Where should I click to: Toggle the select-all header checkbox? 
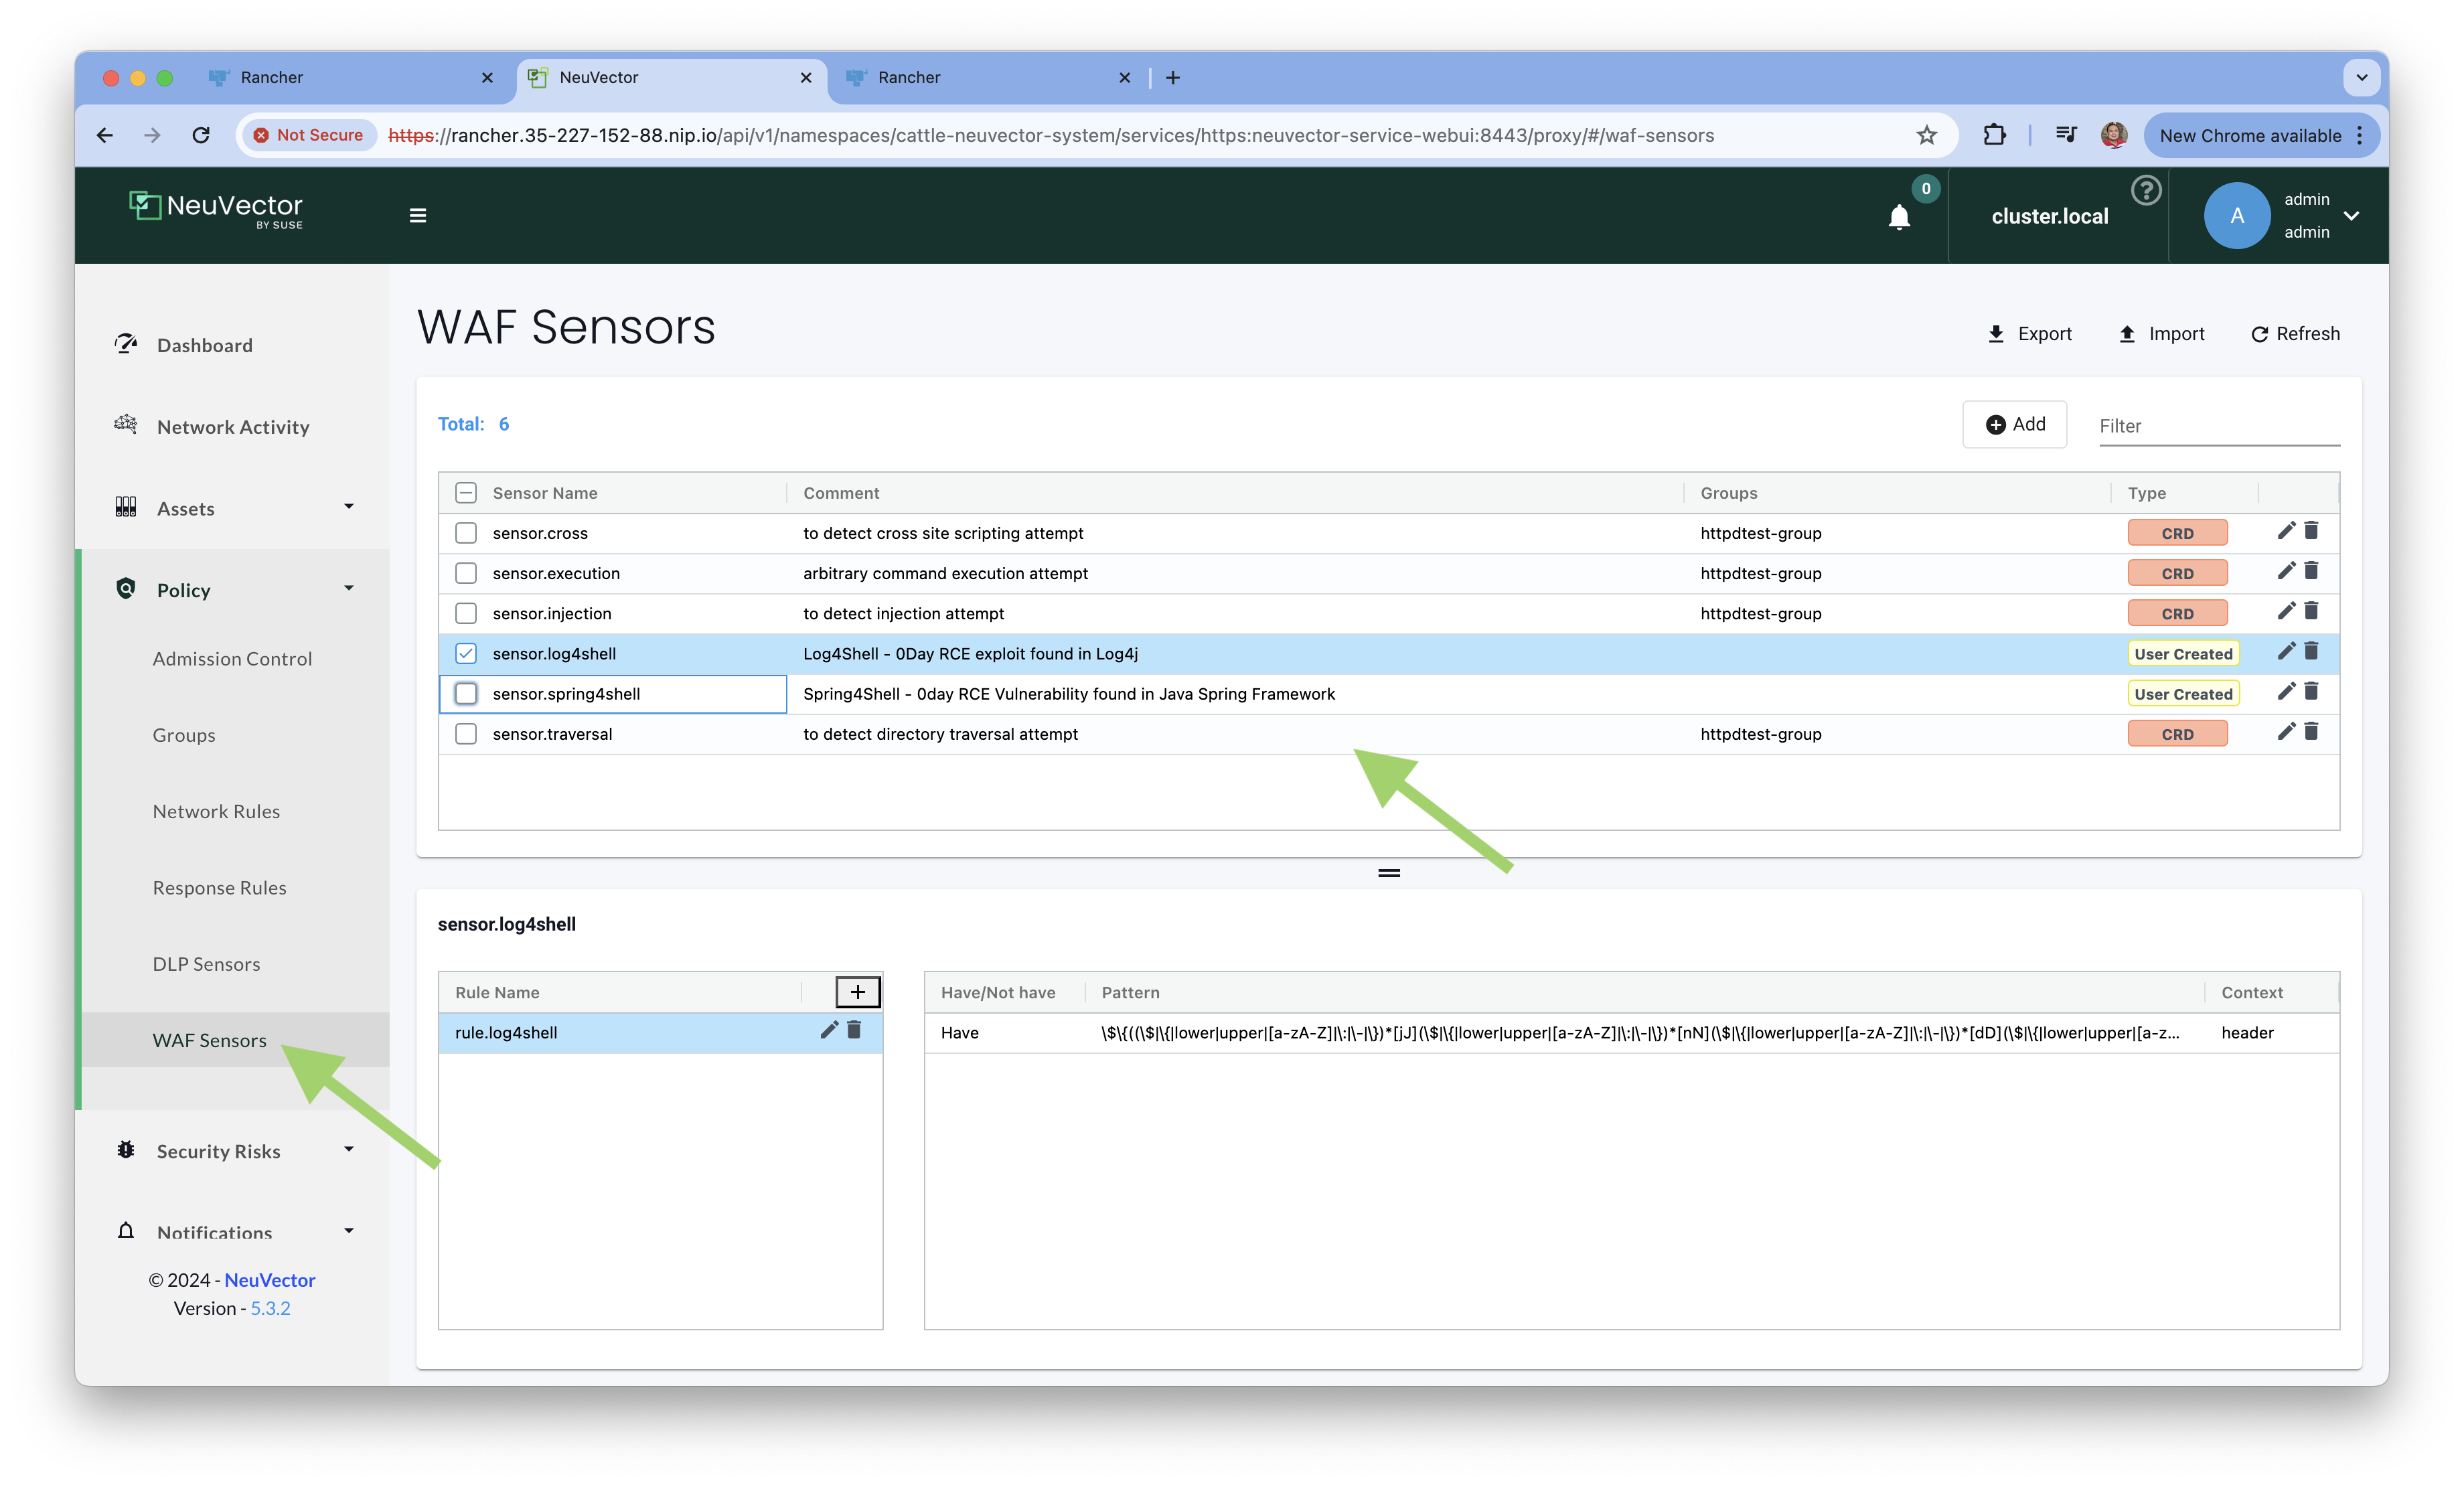pyautogui.click(x=466, y=492)
